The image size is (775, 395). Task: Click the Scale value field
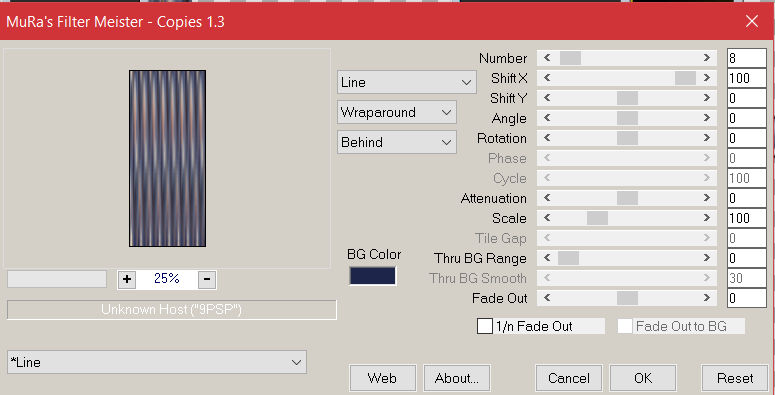[x=747, y=218]
